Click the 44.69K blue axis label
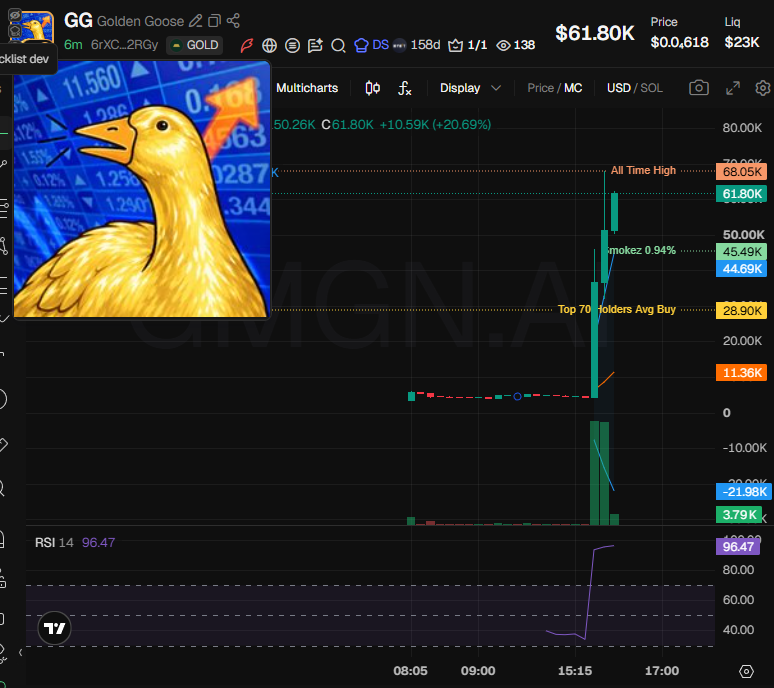Image resolution: width=774 pixels, height=688 pixels. (x=741, y=268)
